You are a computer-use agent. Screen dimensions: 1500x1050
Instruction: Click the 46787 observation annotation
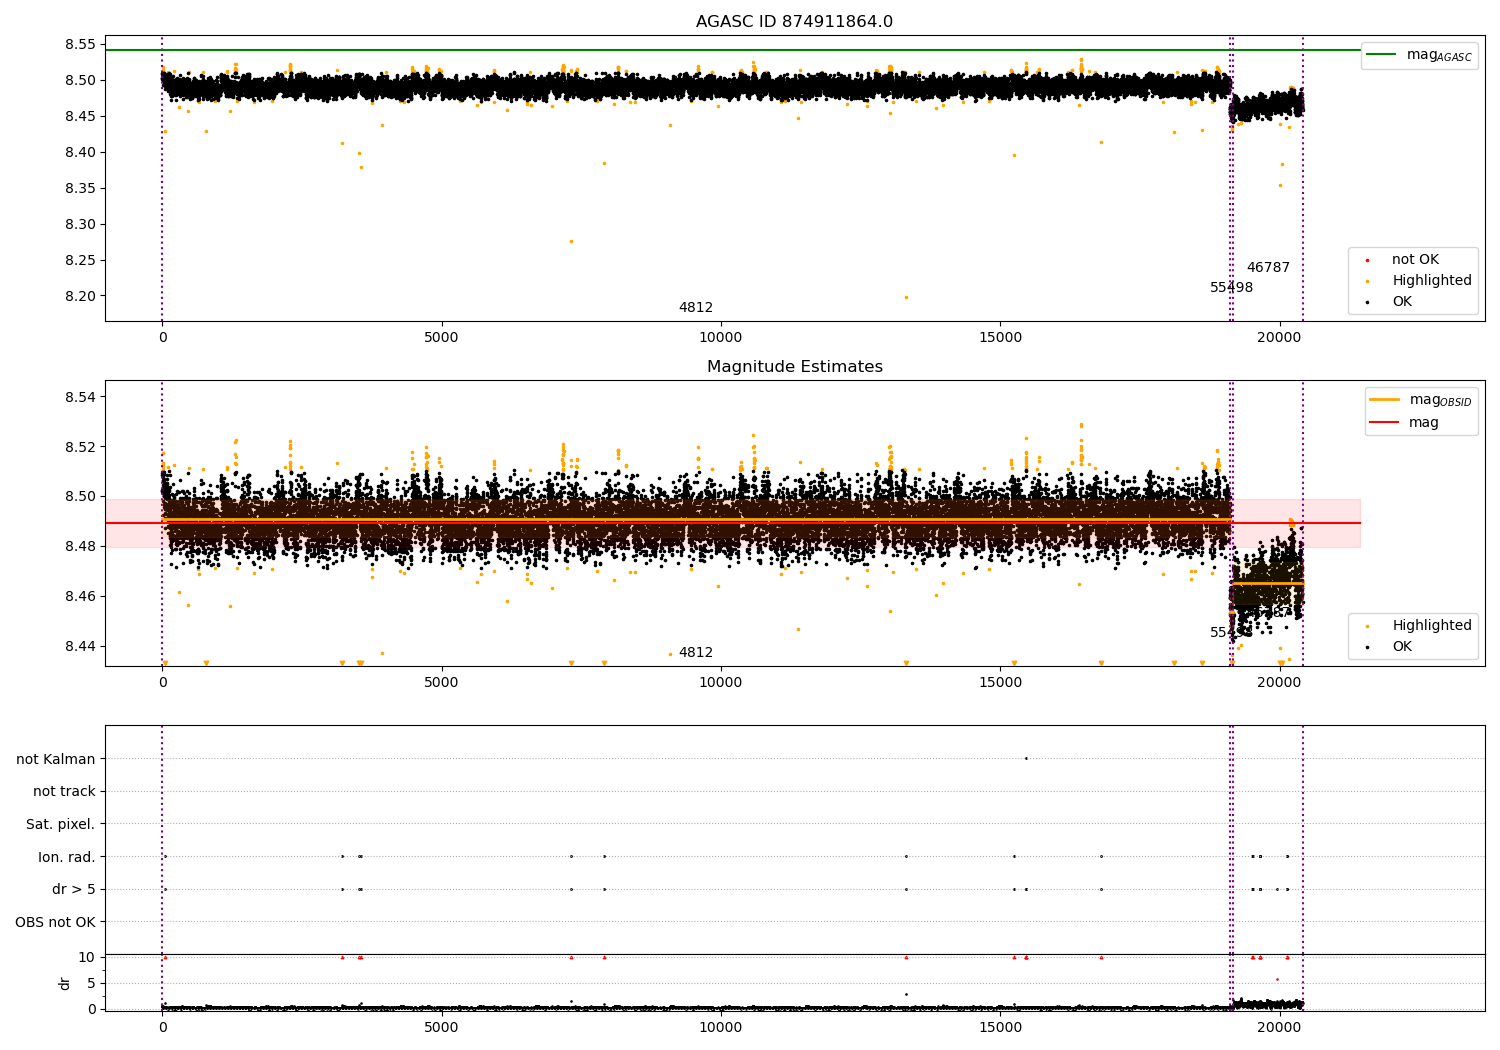tap(1267, 268)
